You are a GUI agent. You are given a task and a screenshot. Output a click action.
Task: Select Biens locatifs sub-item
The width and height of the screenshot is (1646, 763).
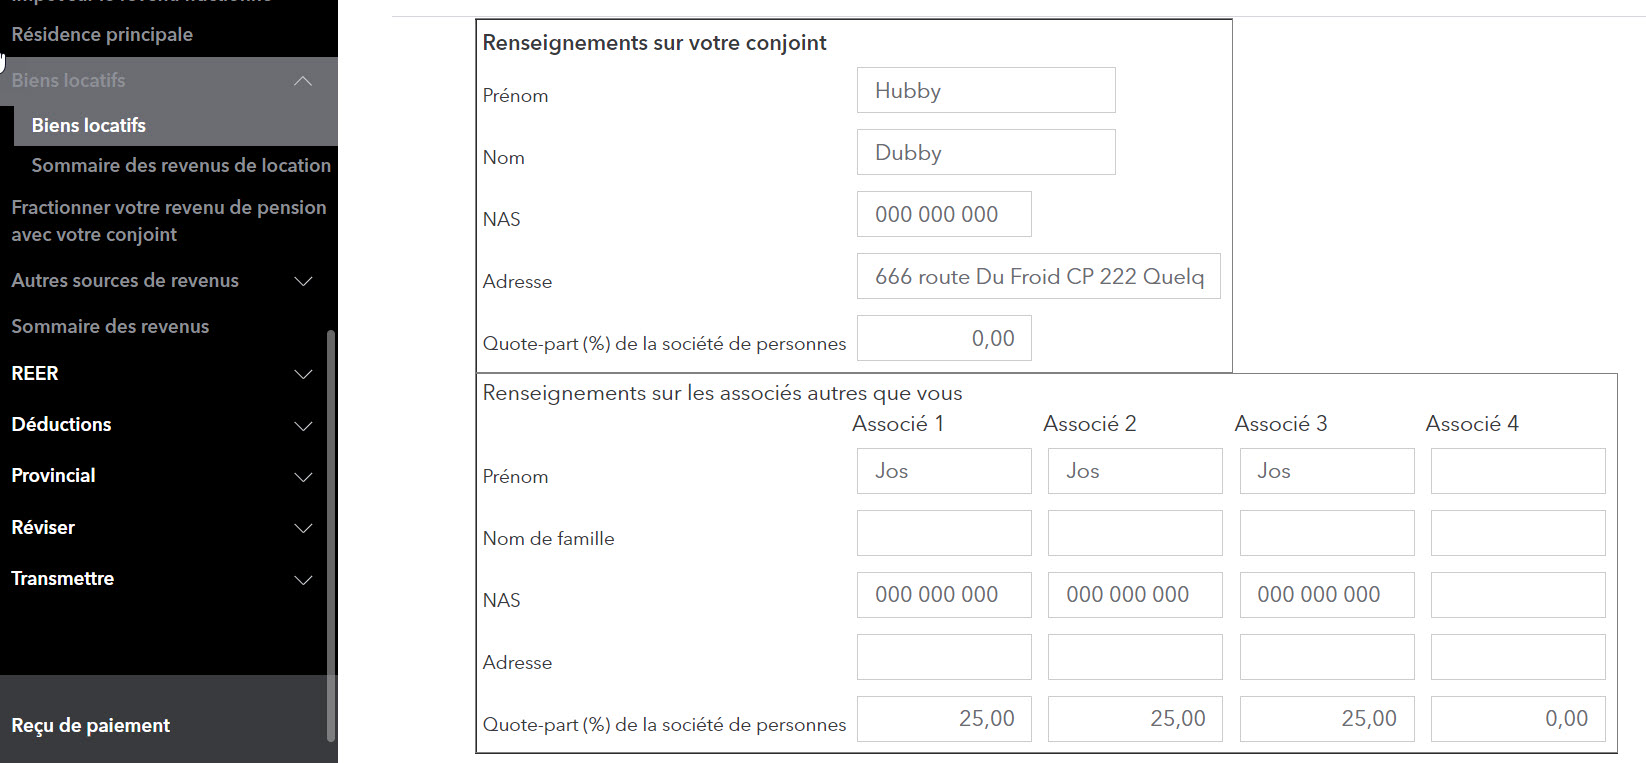(89, 126)
